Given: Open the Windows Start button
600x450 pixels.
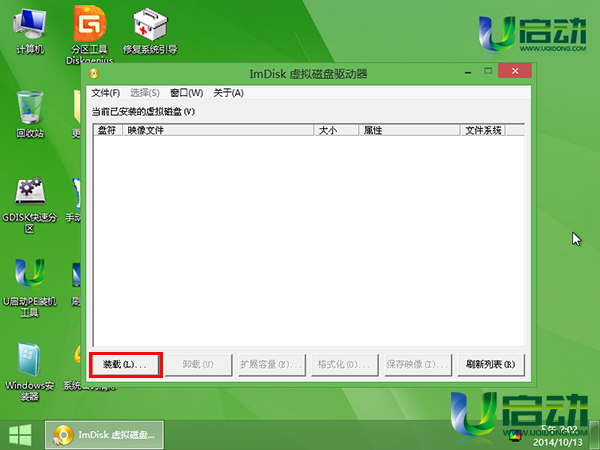Looking at the screenshot, I should 20,435.
